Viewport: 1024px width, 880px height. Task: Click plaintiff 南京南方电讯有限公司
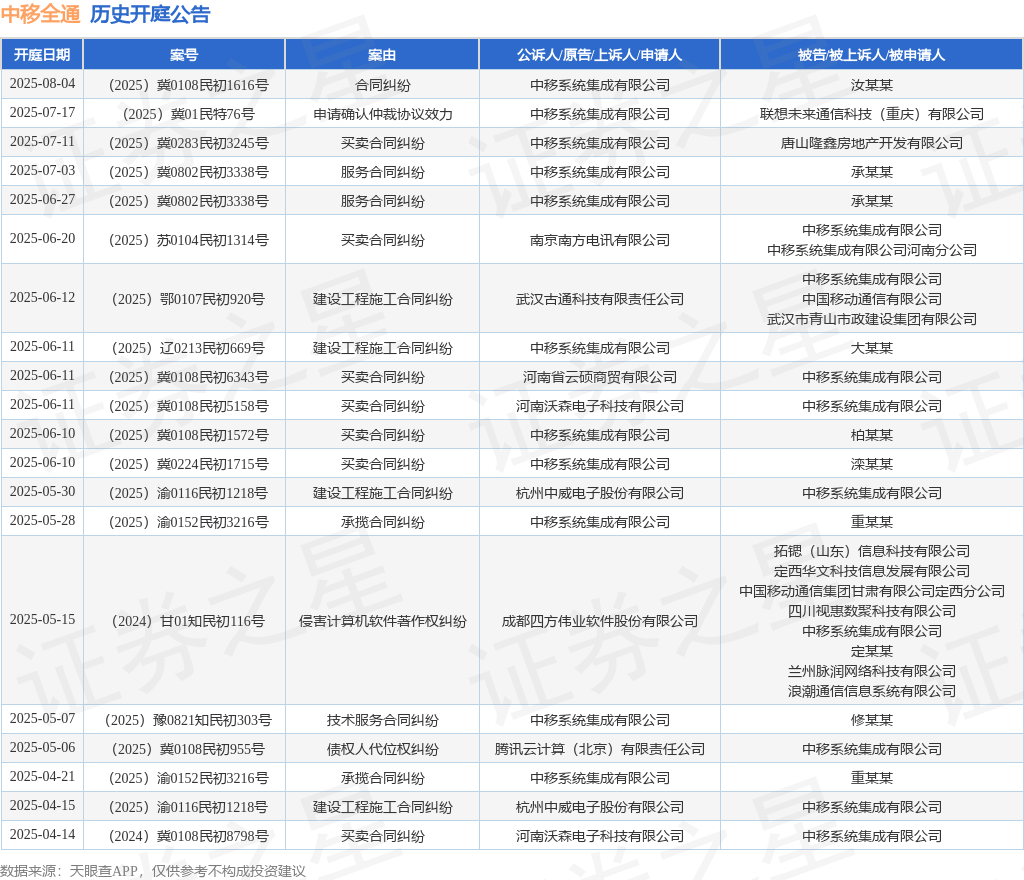[x=600, y=240]
